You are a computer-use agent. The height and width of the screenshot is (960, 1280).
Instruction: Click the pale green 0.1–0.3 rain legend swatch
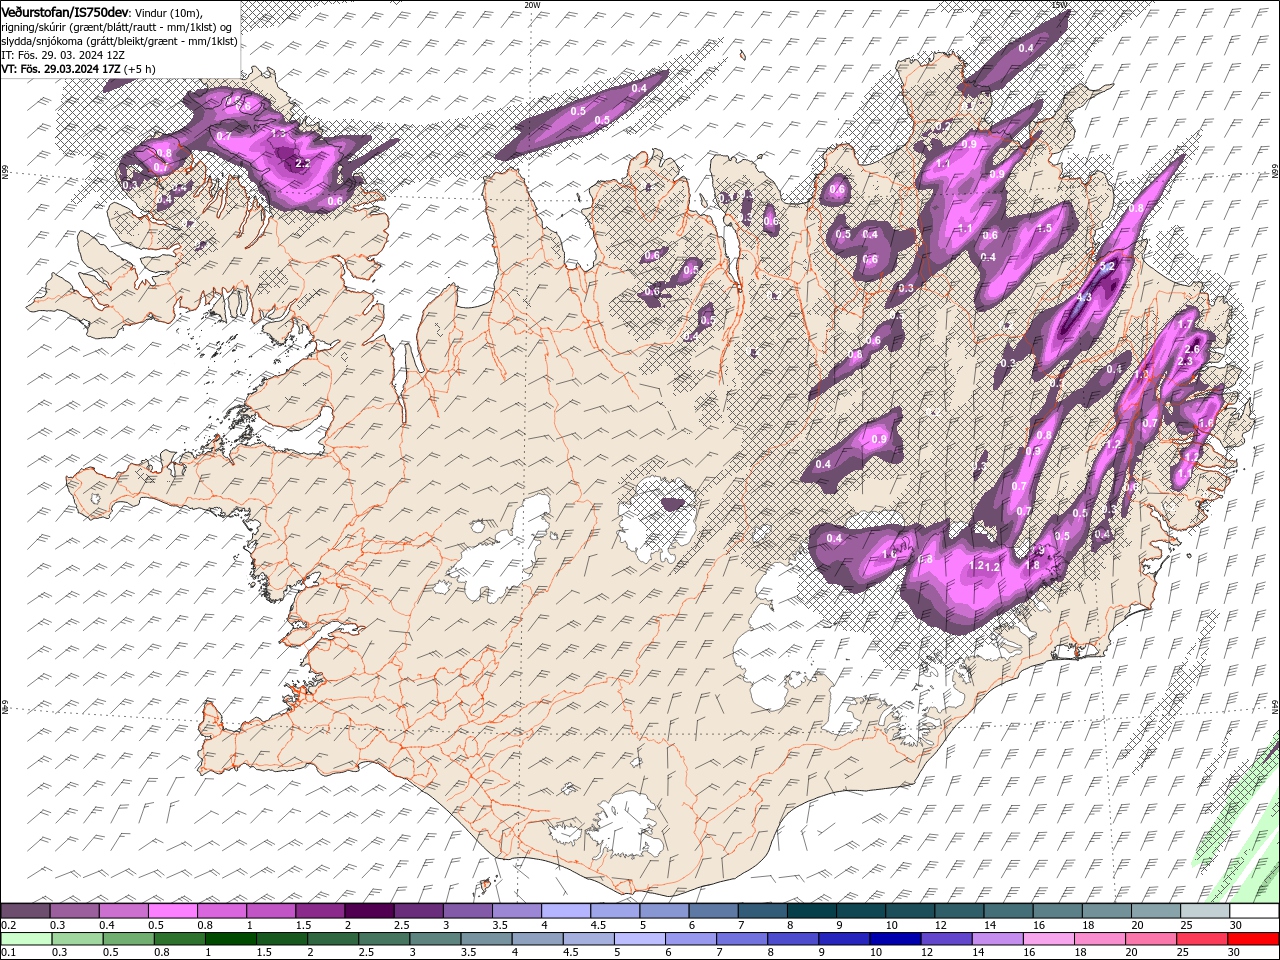click(x=26, y=939)
